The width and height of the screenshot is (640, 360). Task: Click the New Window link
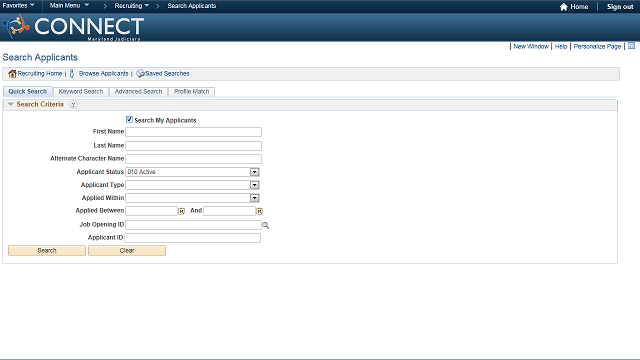[531, 46]
